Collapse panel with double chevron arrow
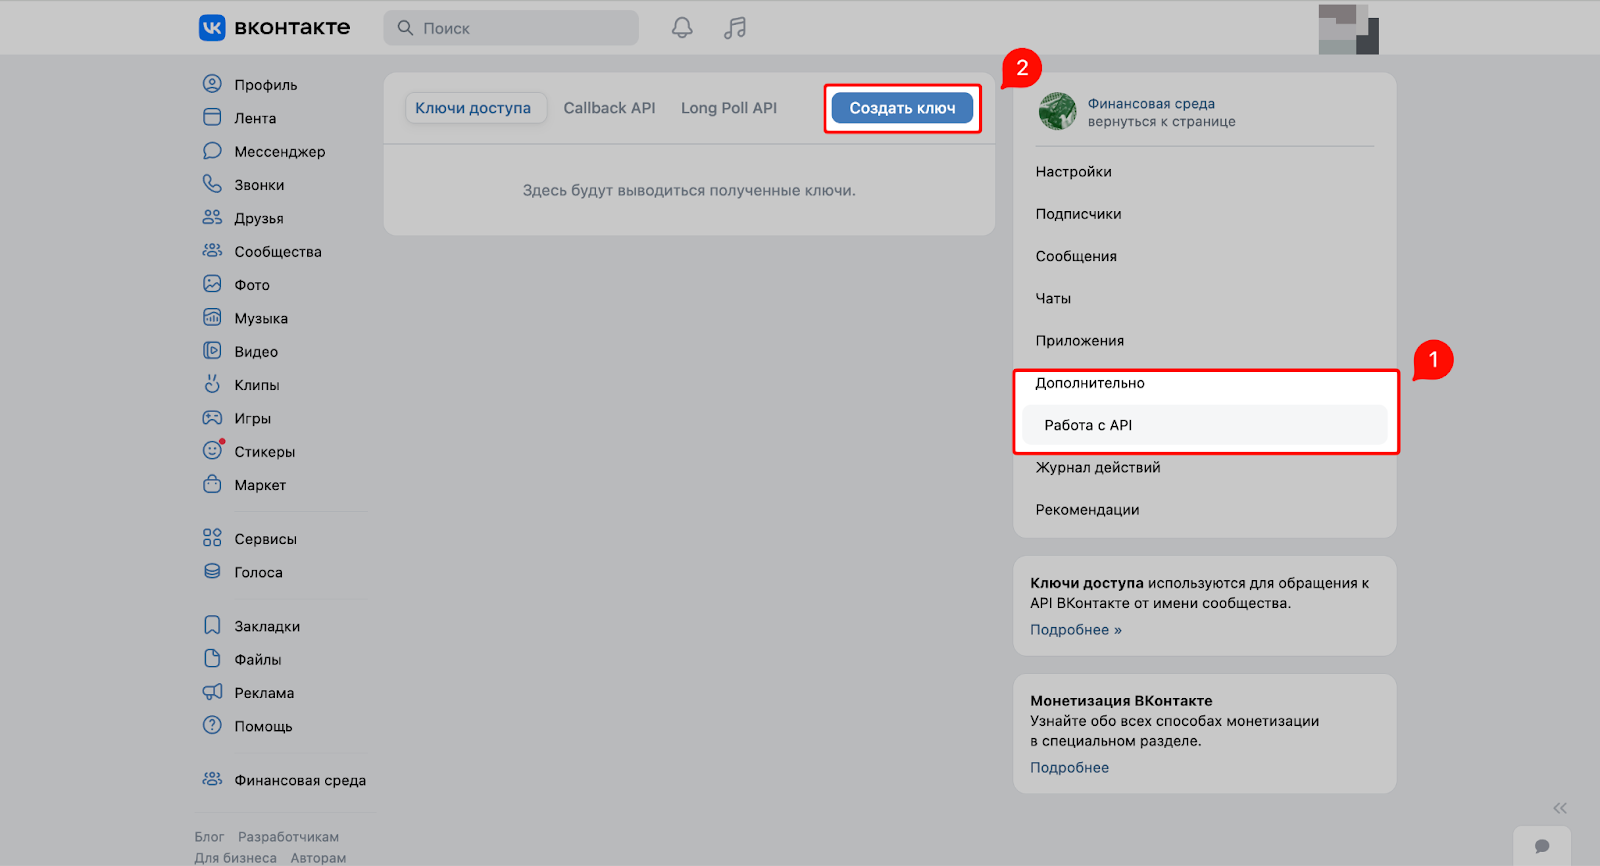 click(1560, 808)
